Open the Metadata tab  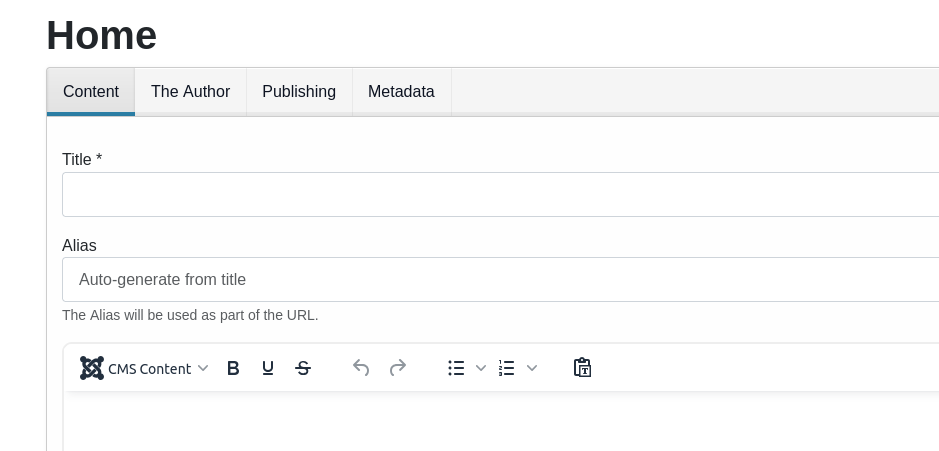coord(401,92)
